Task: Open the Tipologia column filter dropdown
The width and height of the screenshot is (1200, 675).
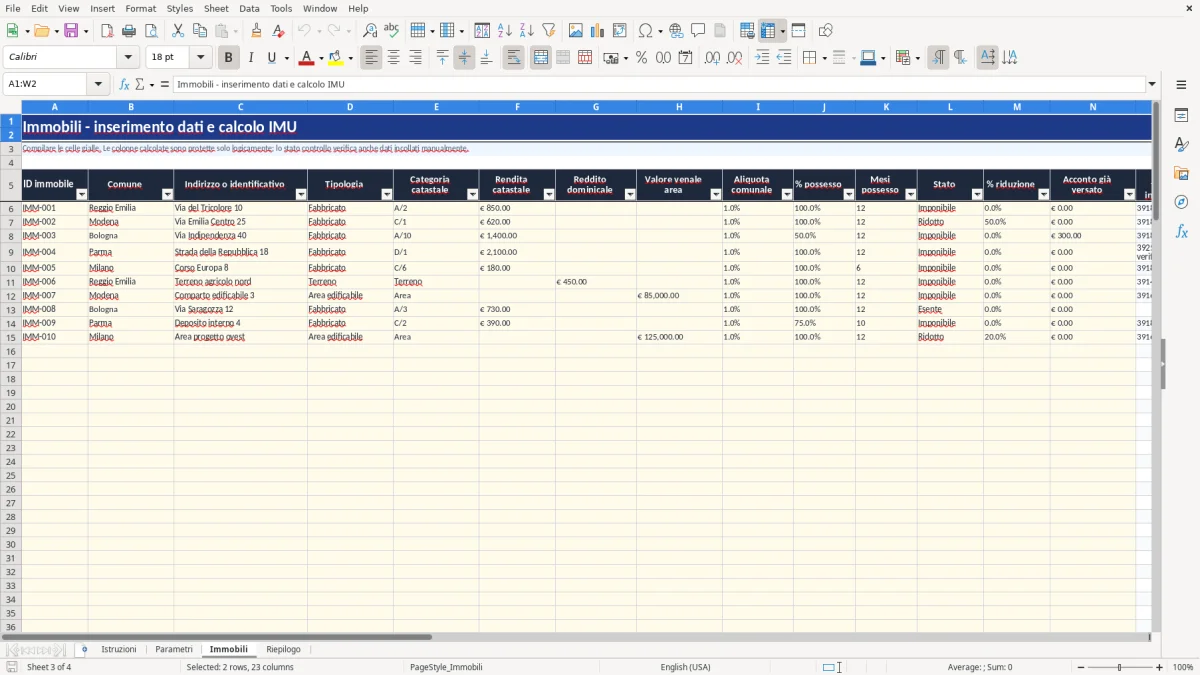Action: [387, 194]
